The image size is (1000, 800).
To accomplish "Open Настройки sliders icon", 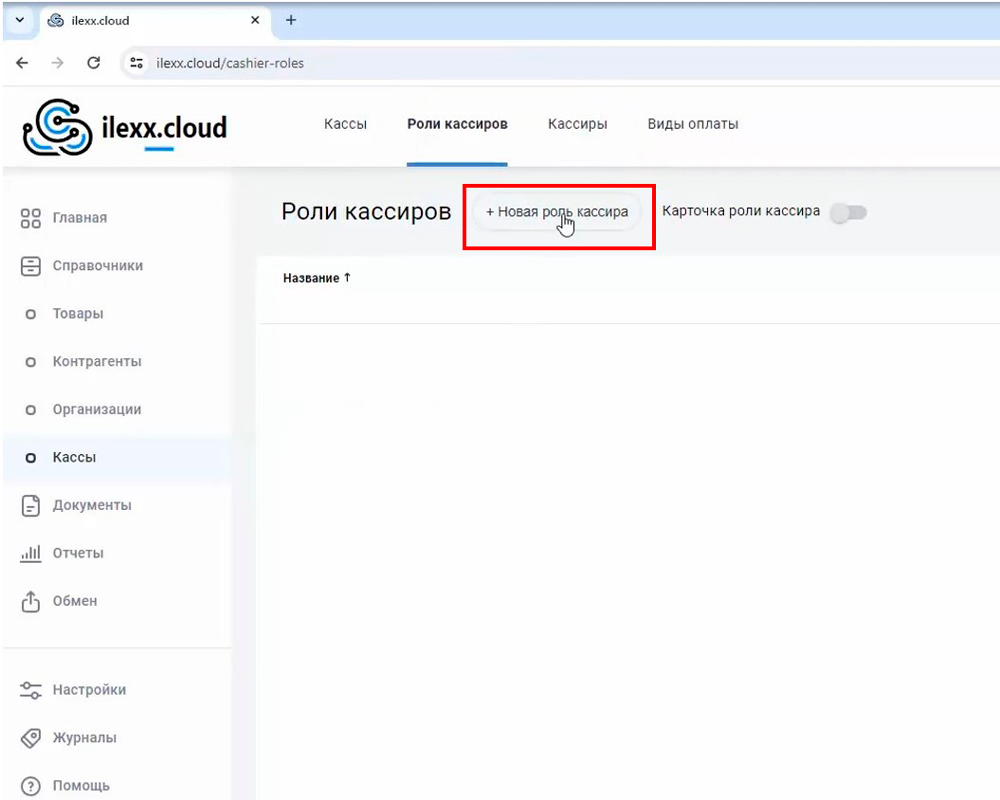I will point(31,690).
